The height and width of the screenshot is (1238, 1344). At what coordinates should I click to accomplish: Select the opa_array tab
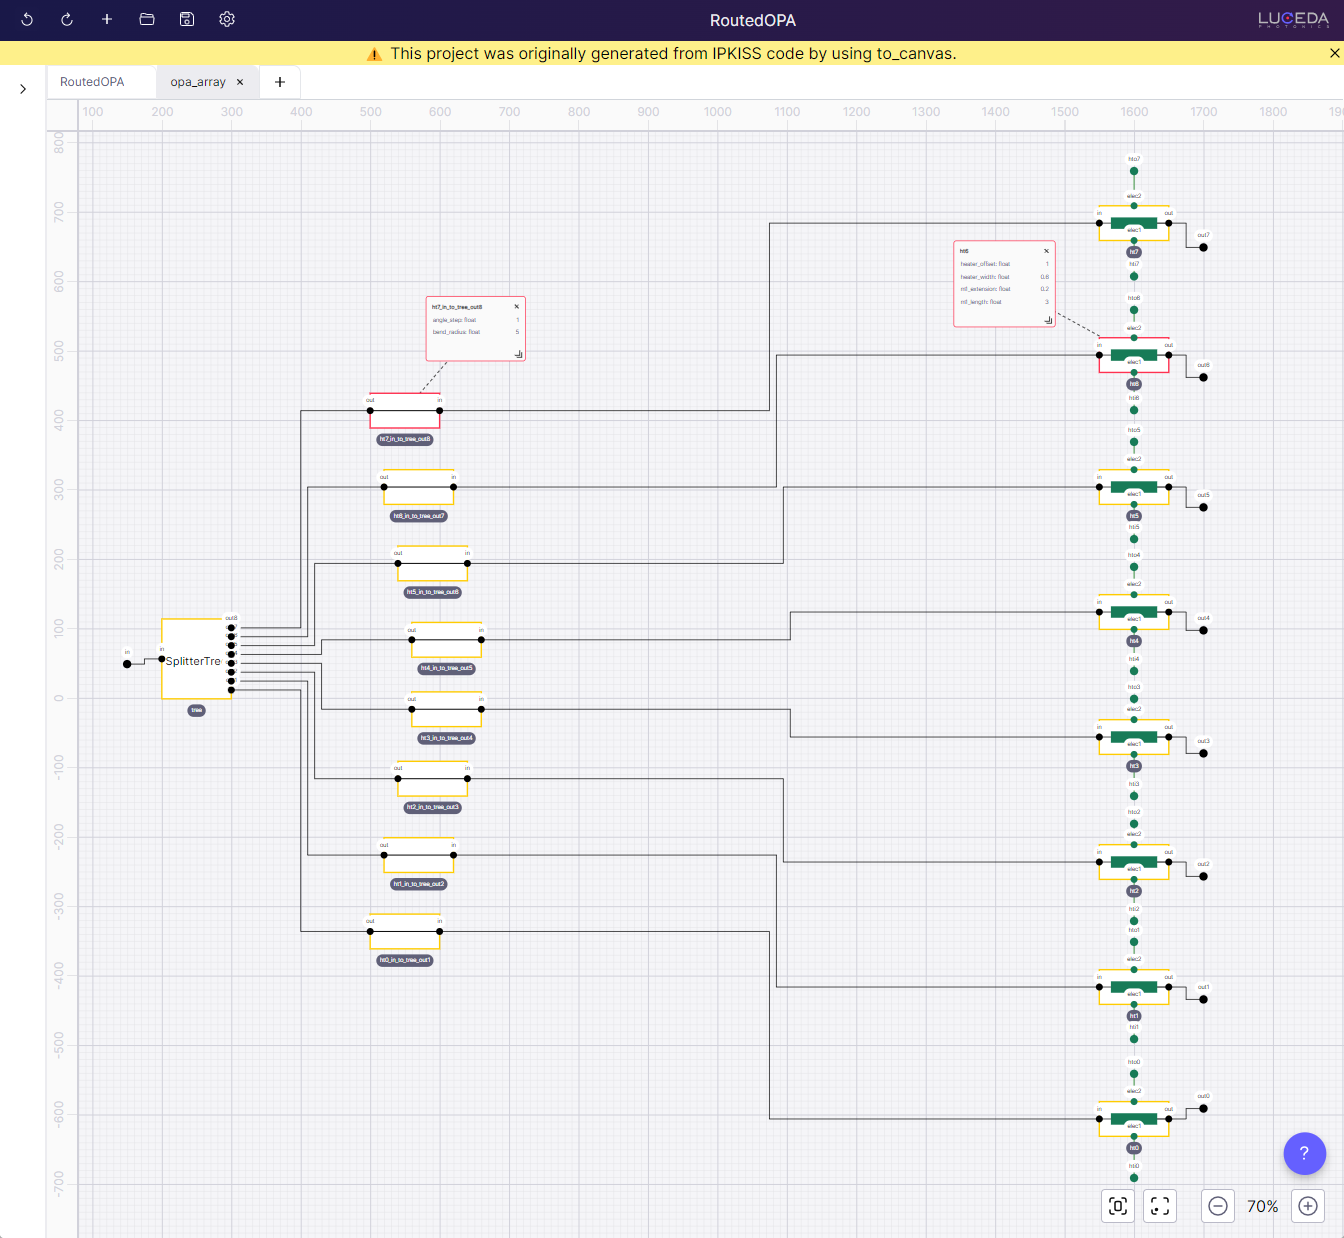tap(197, 82)
